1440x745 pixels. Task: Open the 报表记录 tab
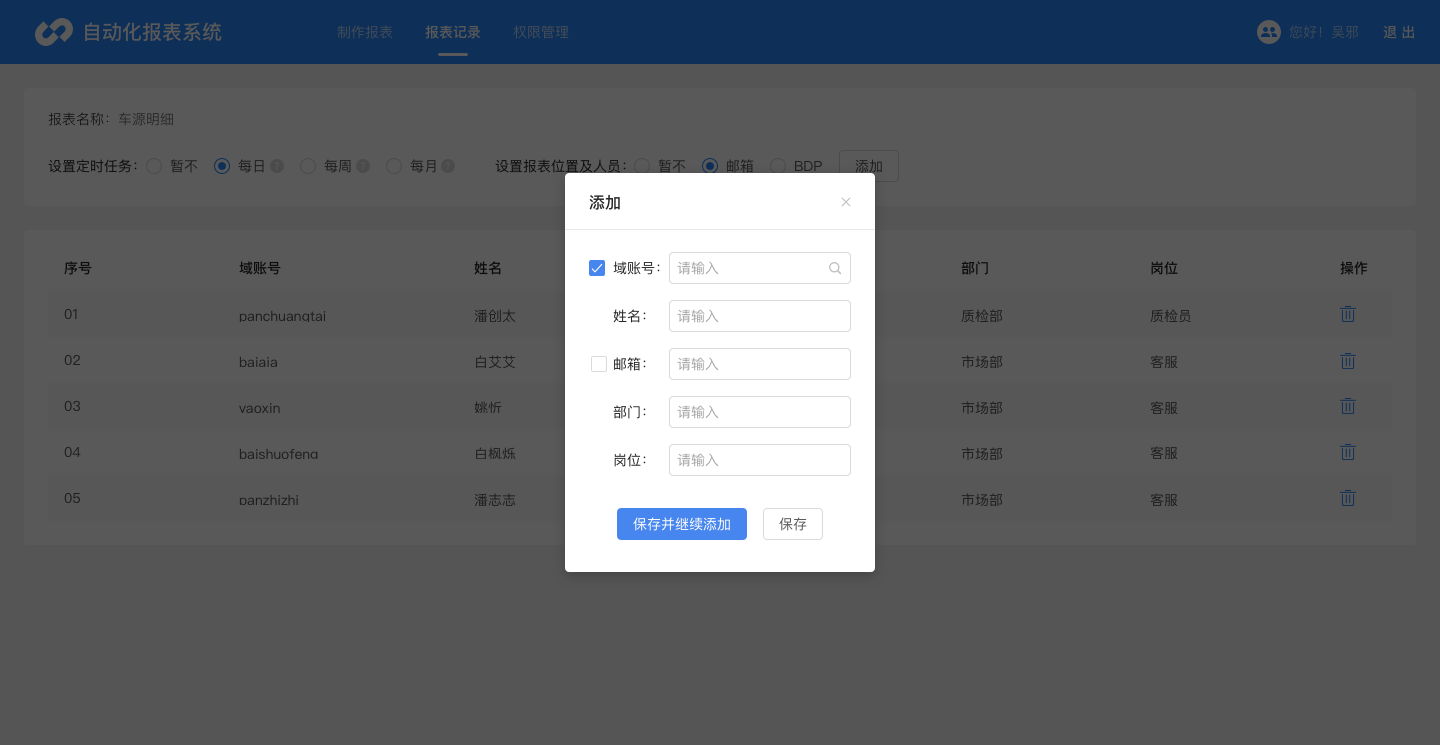pyautogui.click(x=453, y=32)
